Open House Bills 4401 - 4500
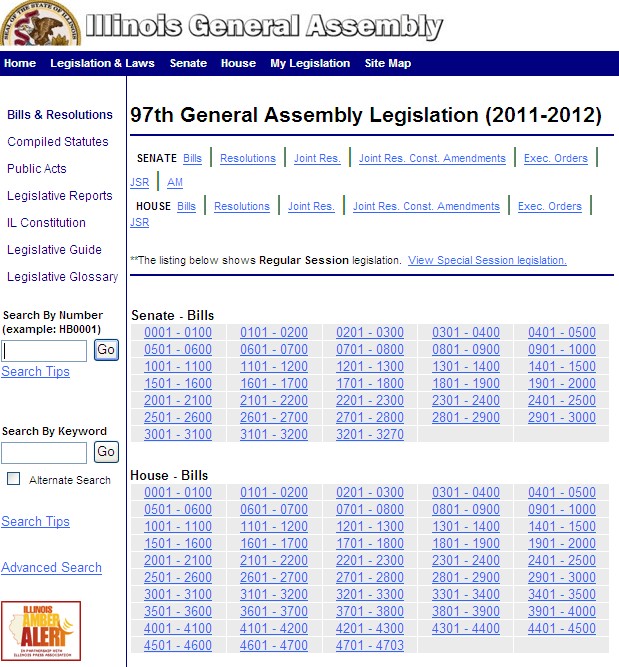Image resolution: width=619 pixels, height=667 pixels. pyautogui.click(x=562, y=629)
